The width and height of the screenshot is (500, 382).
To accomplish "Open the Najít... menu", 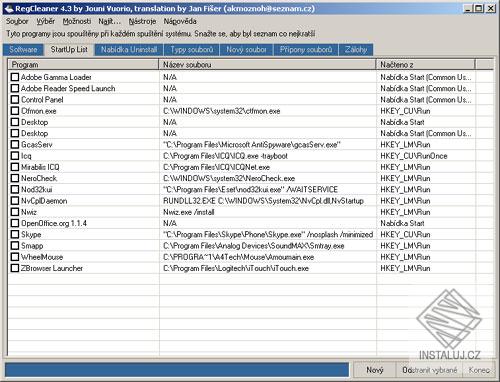I will click(x=109, y=21).
